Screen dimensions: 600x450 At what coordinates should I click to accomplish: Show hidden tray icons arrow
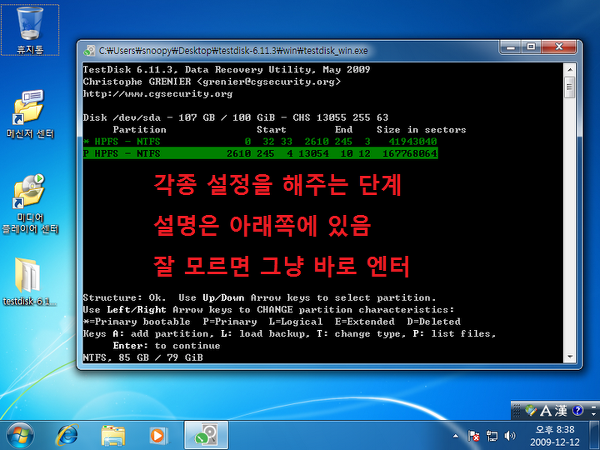click(x=455, y=435)
